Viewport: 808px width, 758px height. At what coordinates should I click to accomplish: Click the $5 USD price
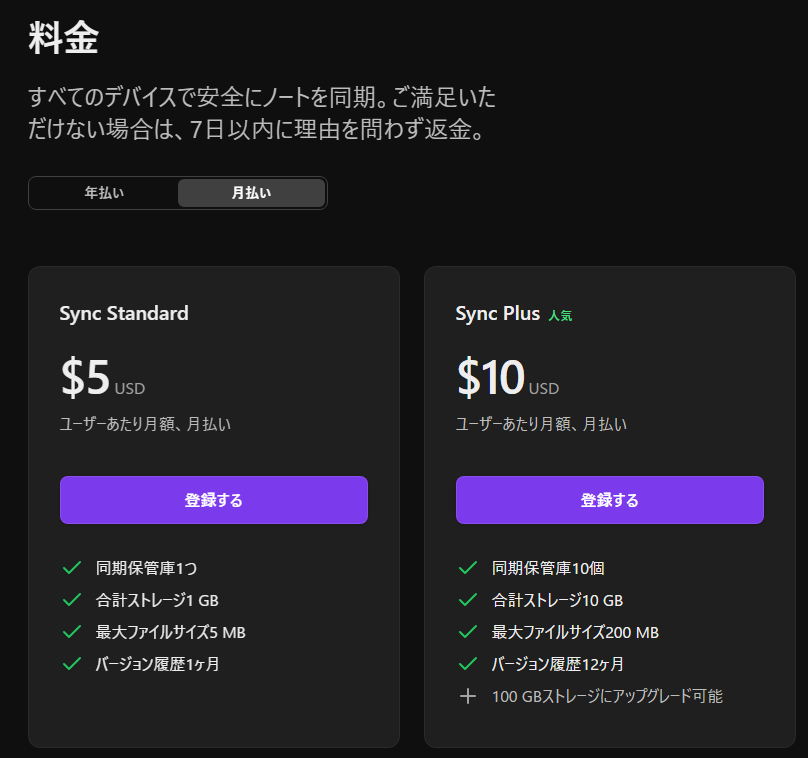[103, 377]
